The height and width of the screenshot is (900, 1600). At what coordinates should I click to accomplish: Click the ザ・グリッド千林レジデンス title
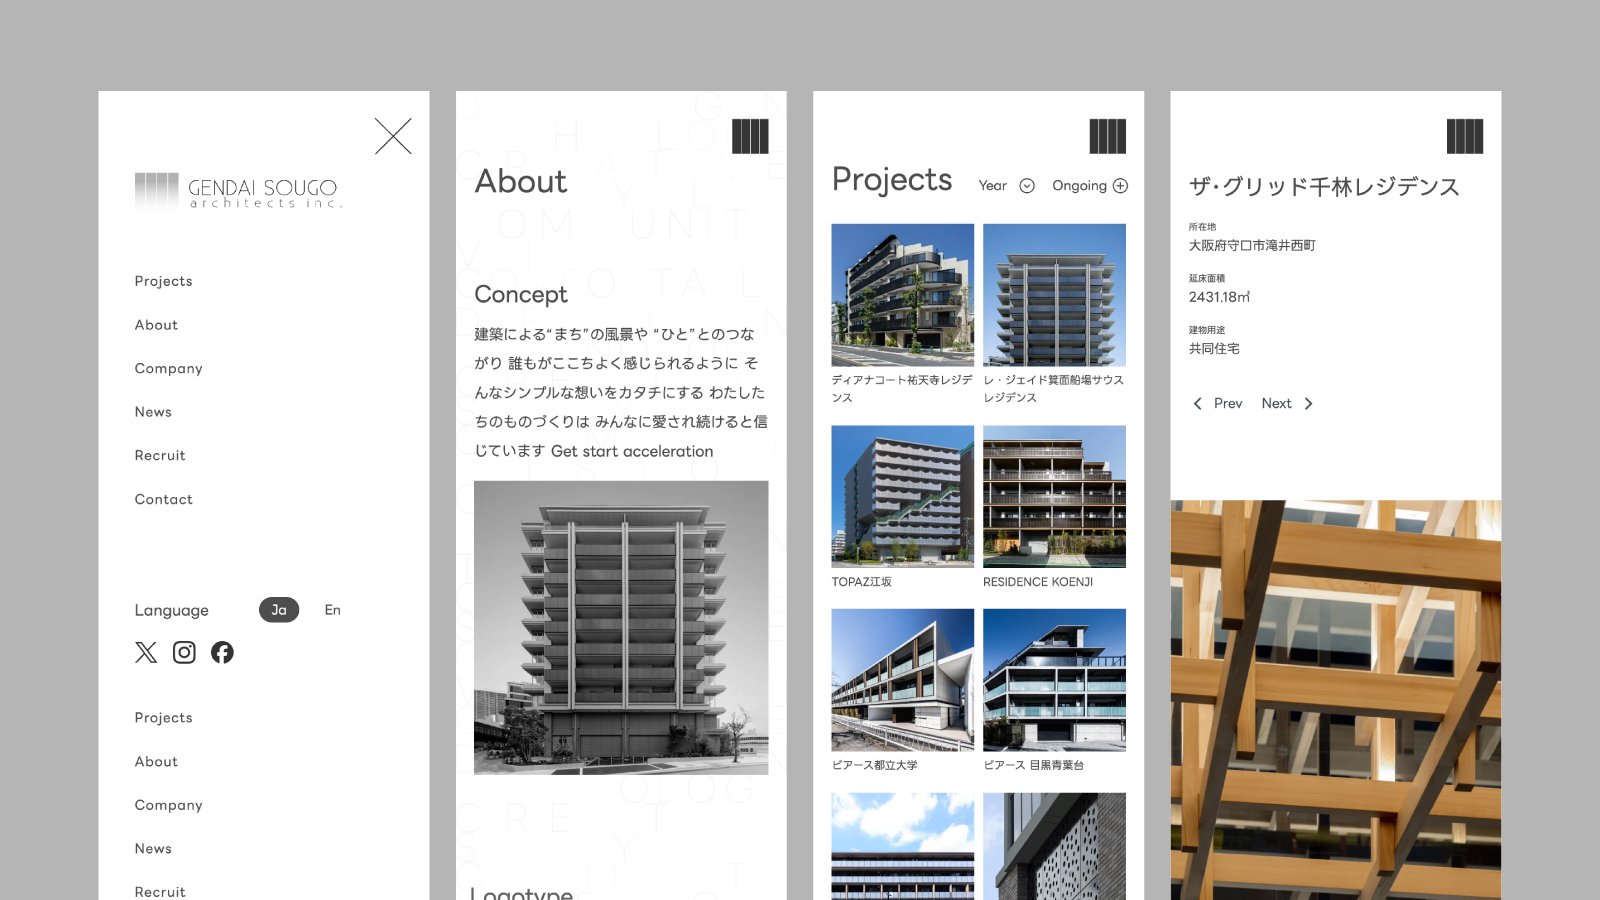1324,187
